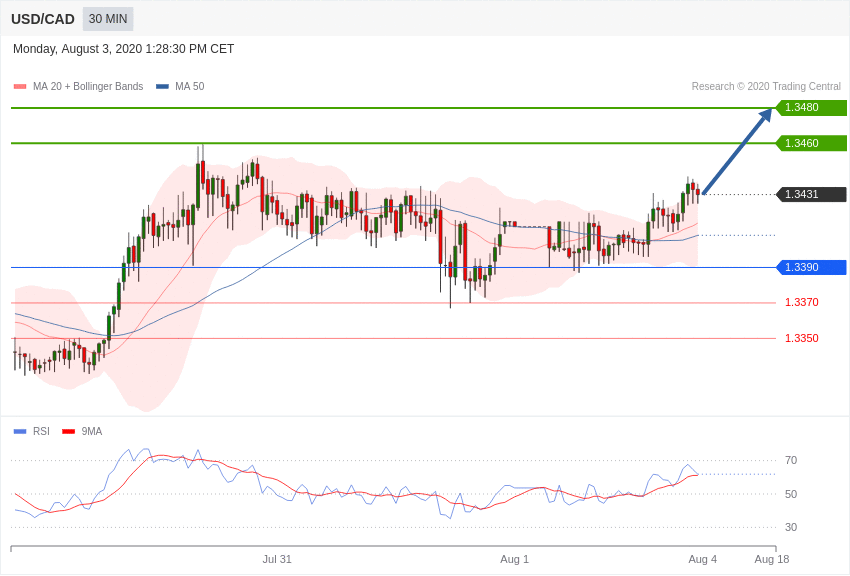The height and width of the screenshot is (576, 850).
Task: Click the 1.3370 support level label
Action: pos(802,302)
